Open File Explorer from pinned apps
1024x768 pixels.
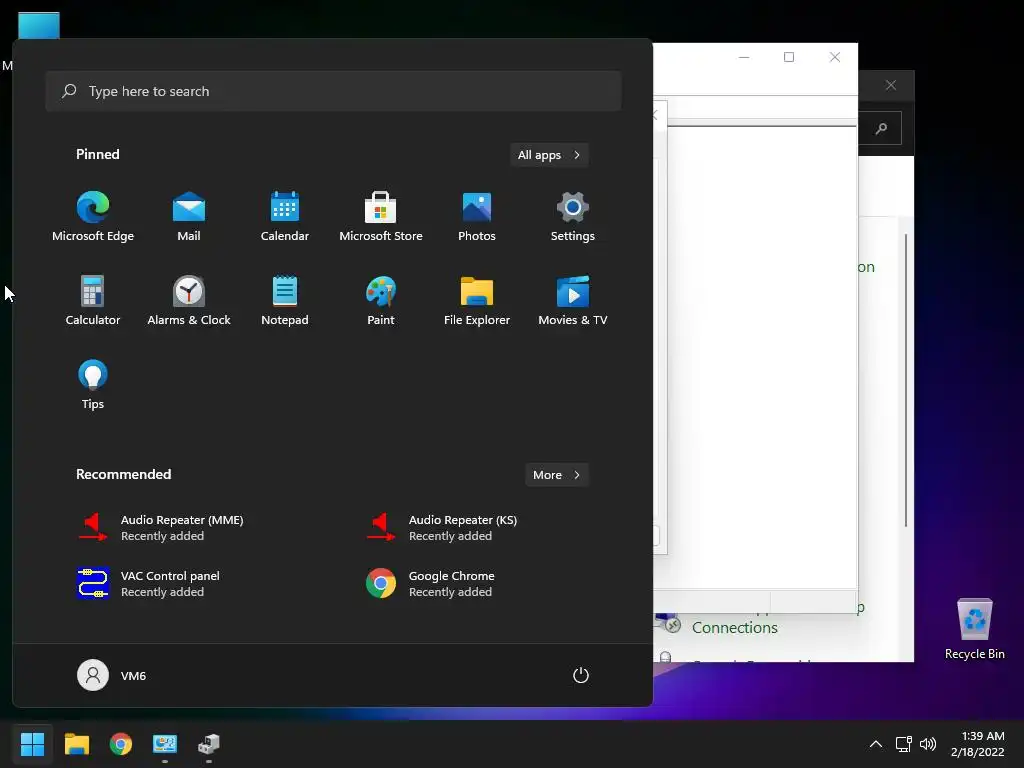tap(477, 300)
